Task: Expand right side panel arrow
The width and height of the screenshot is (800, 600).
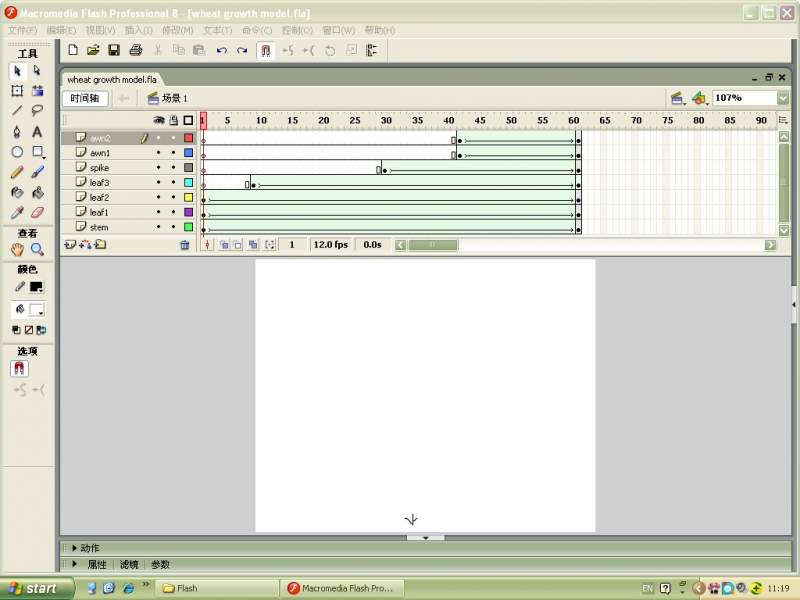Action: coord(794,305)
